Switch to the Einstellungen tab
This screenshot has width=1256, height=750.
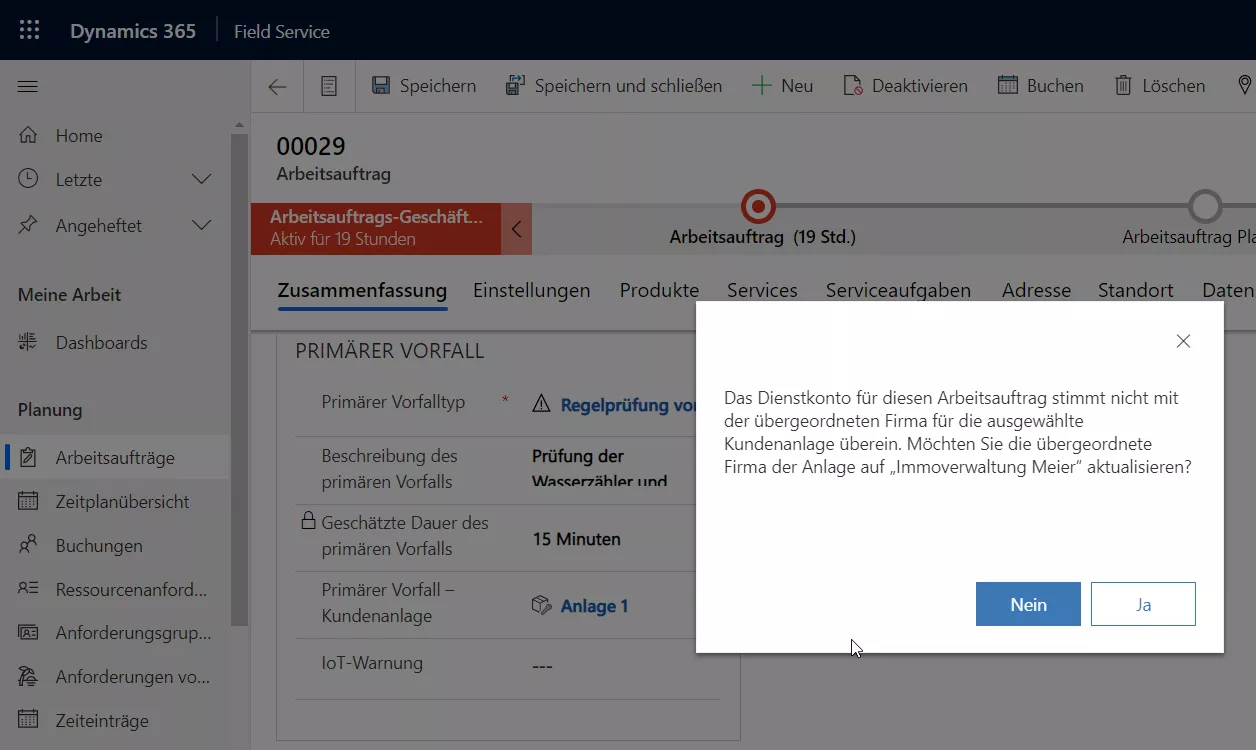(531, 291)
